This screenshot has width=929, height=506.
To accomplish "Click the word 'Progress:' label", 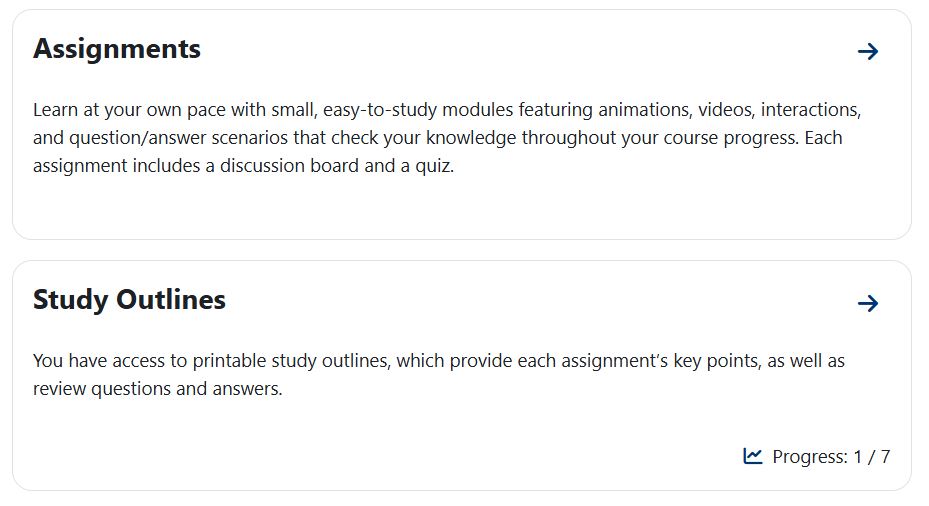I will [810, 457].
